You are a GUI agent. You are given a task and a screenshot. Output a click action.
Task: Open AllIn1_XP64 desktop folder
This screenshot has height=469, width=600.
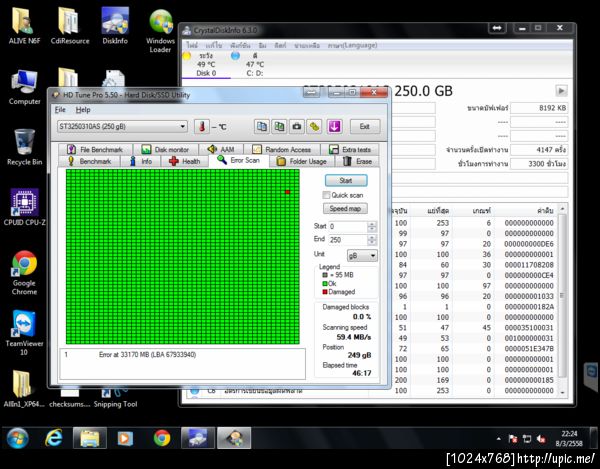point(24,389)
